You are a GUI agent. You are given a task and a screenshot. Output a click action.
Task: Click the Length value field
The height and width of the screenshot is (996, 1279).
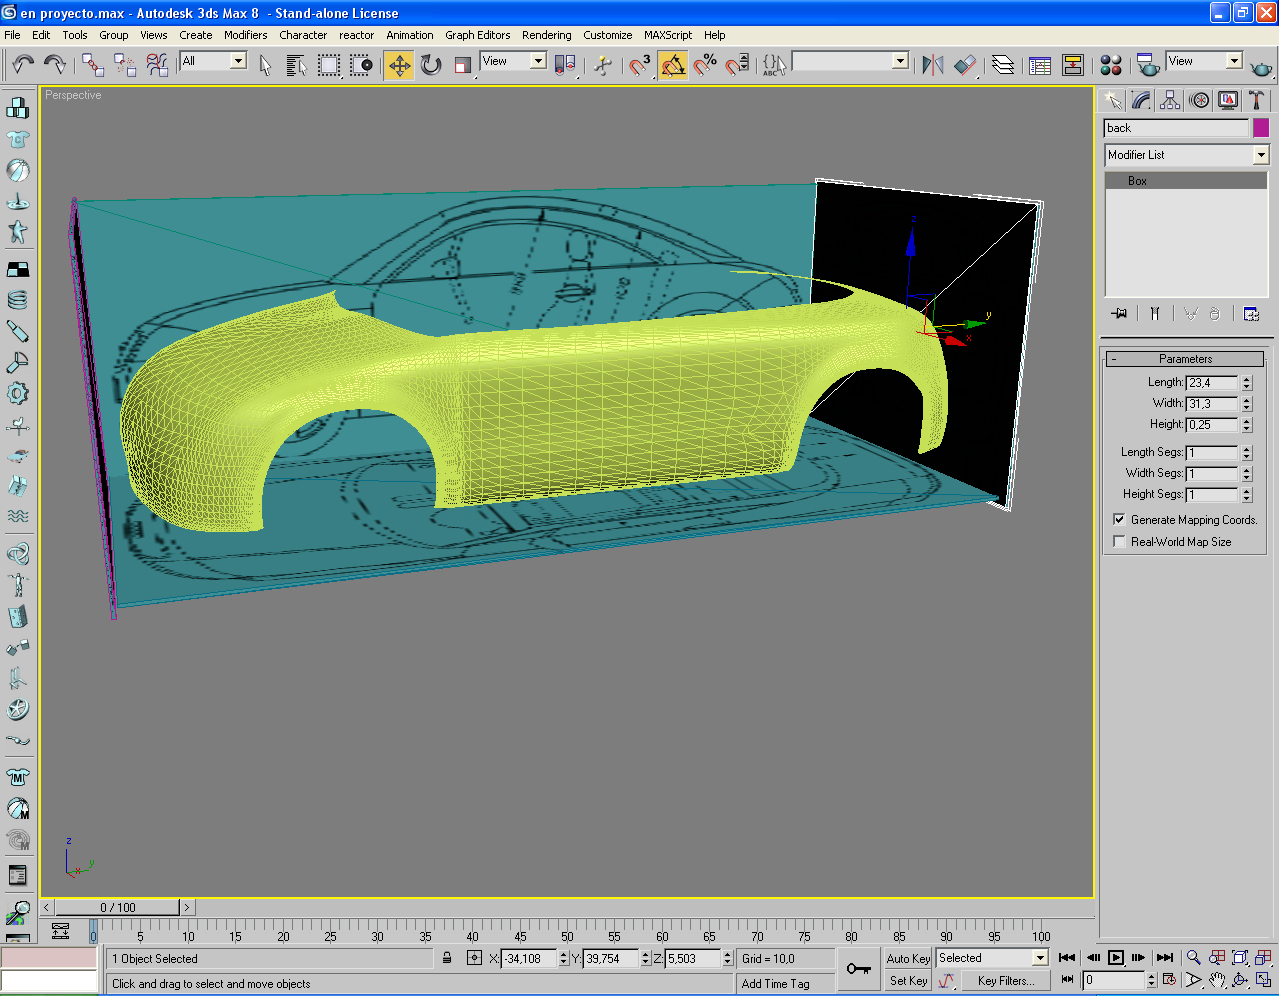tap(1212, 382)
